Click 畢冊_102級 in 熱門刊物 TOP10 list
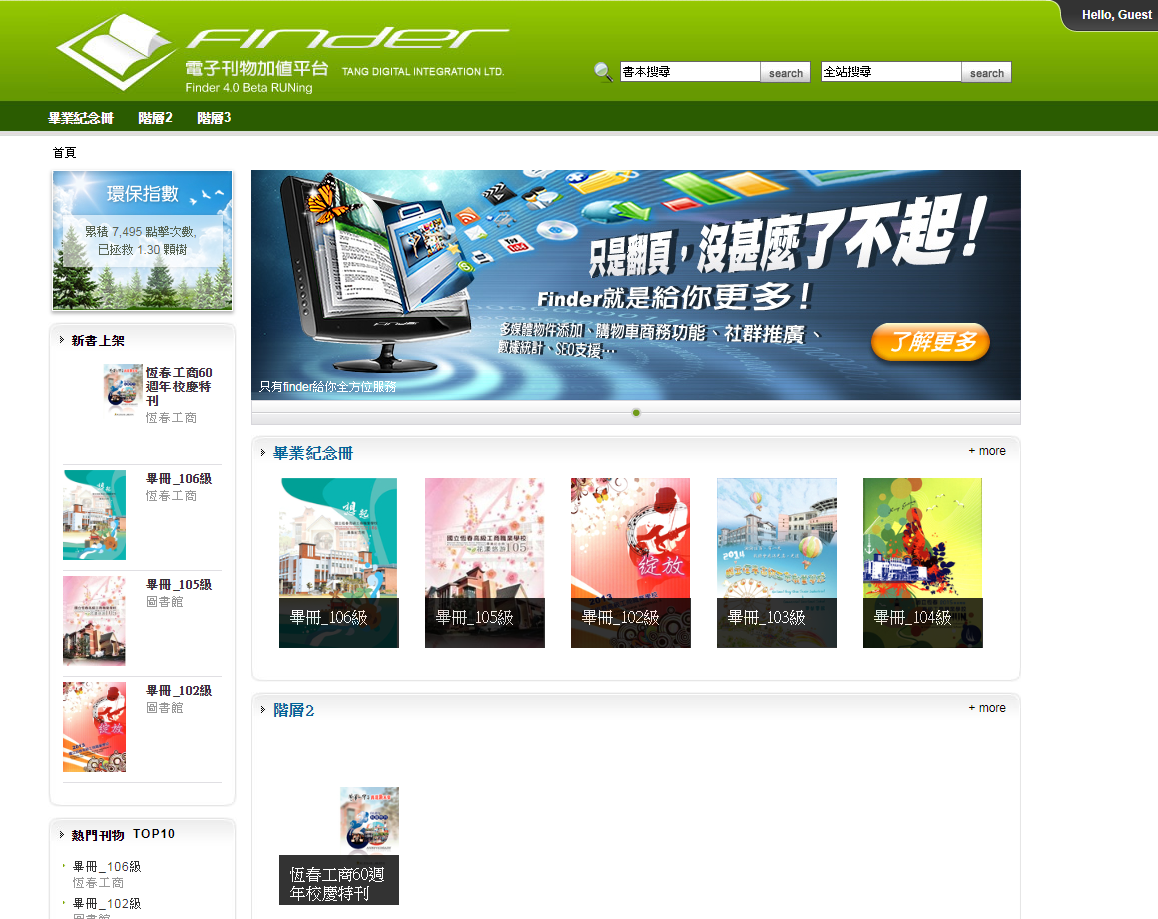1158x919 pixels. [107, 903]
